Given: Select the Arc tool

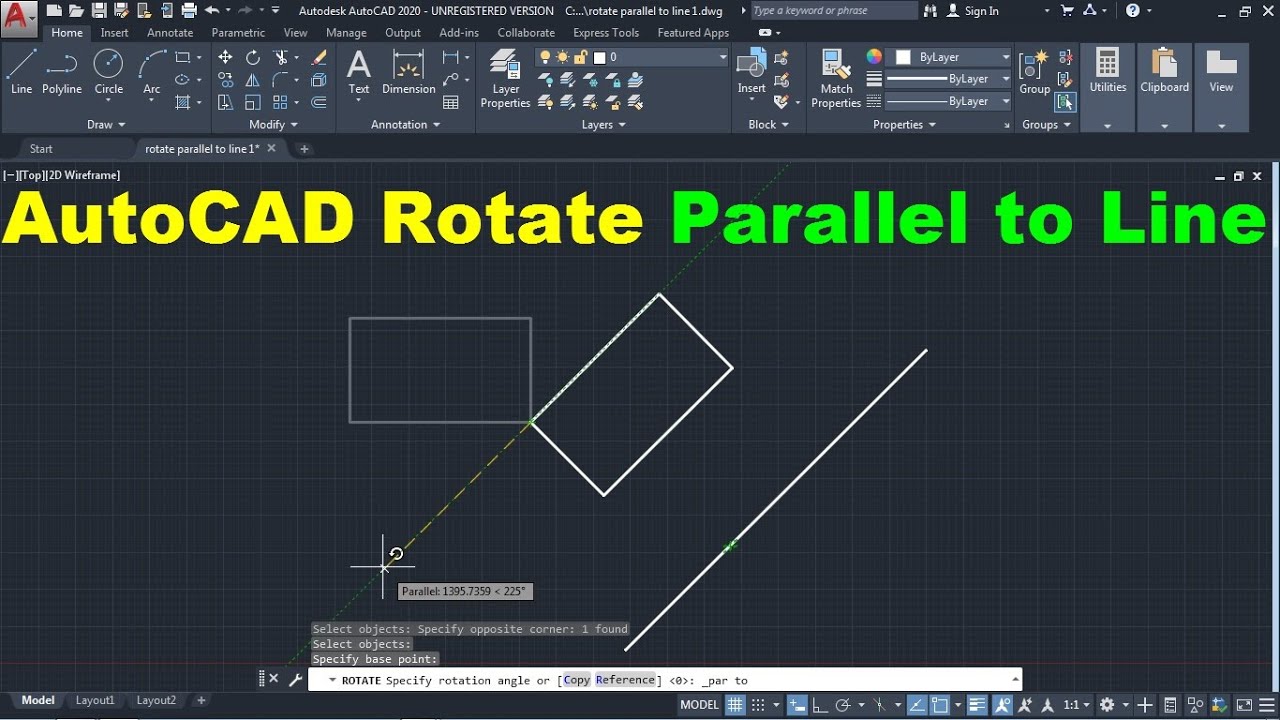Looking at the screenshot, I should pyautogui.click(x=151, y=72).
